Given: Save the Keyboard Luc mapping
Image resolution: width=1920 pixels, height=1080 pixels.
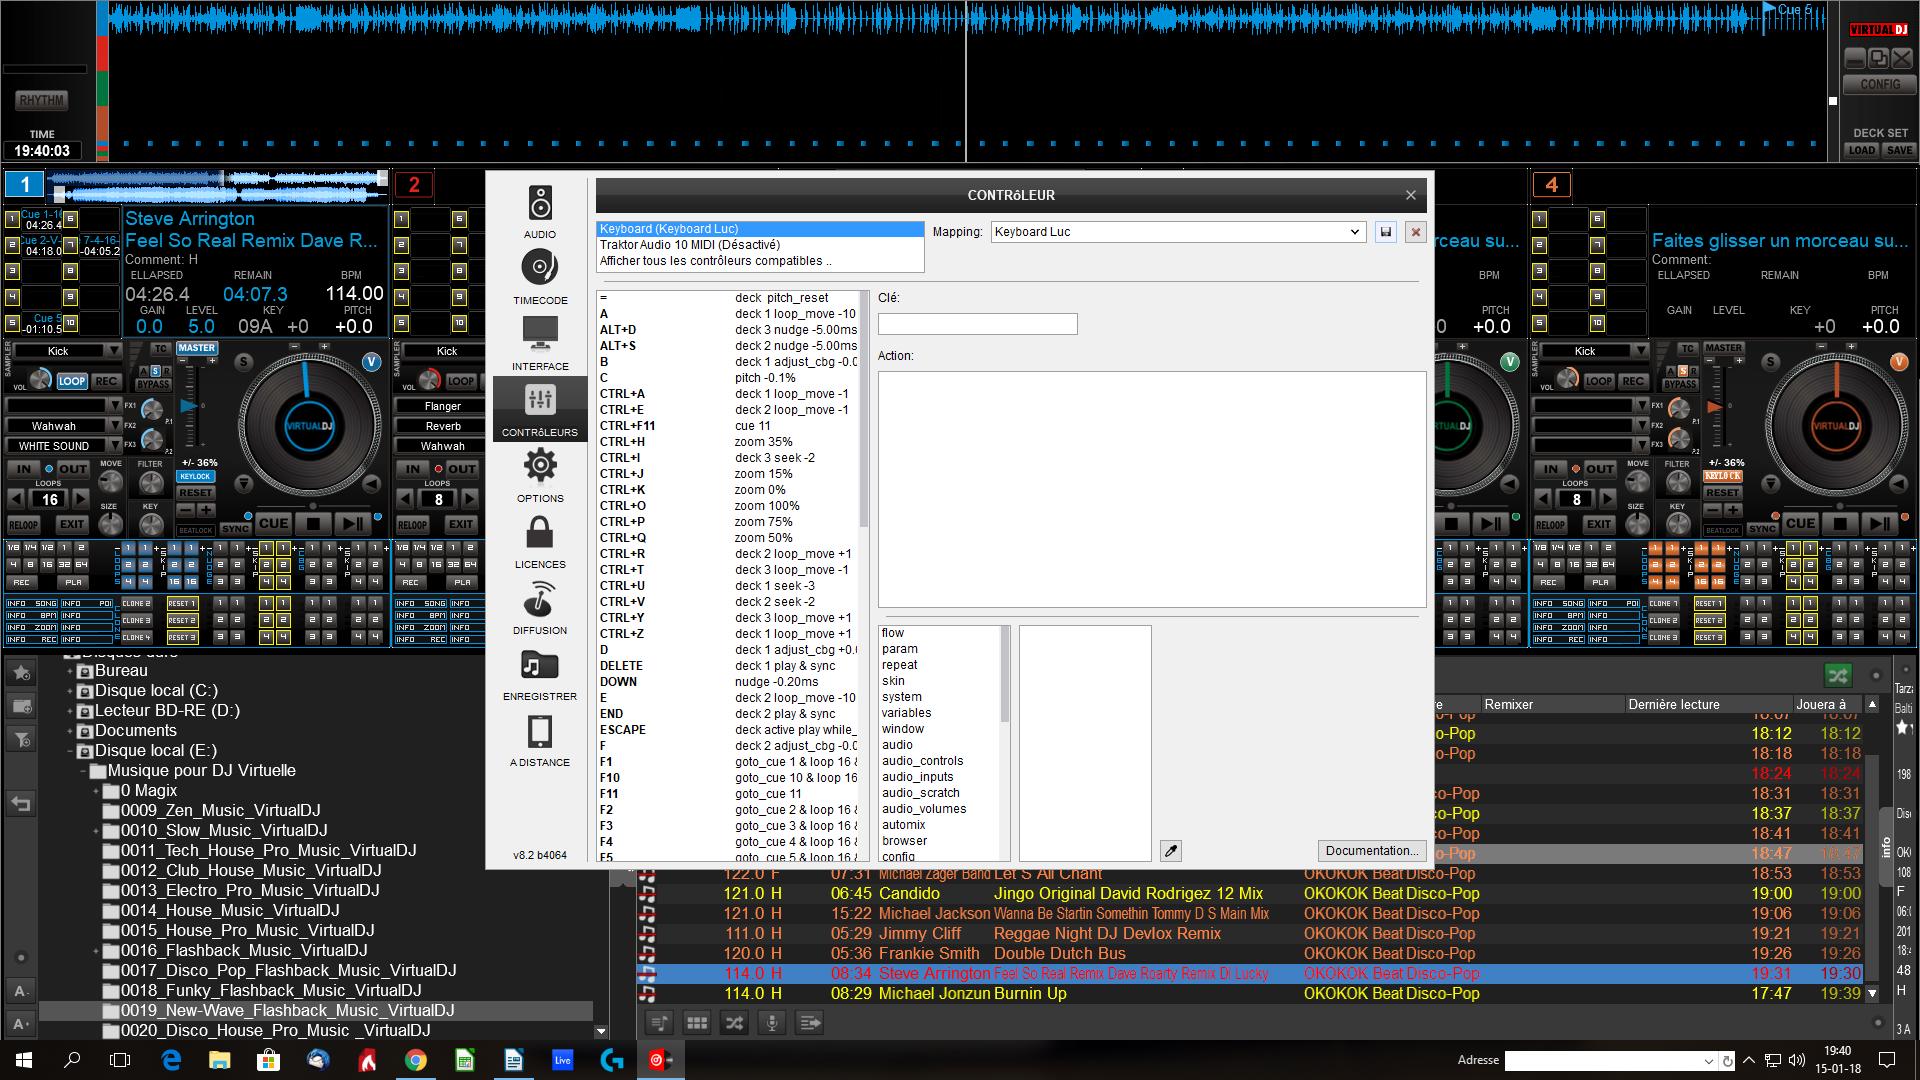Looking at the screenshot, I should point(1385,232).
